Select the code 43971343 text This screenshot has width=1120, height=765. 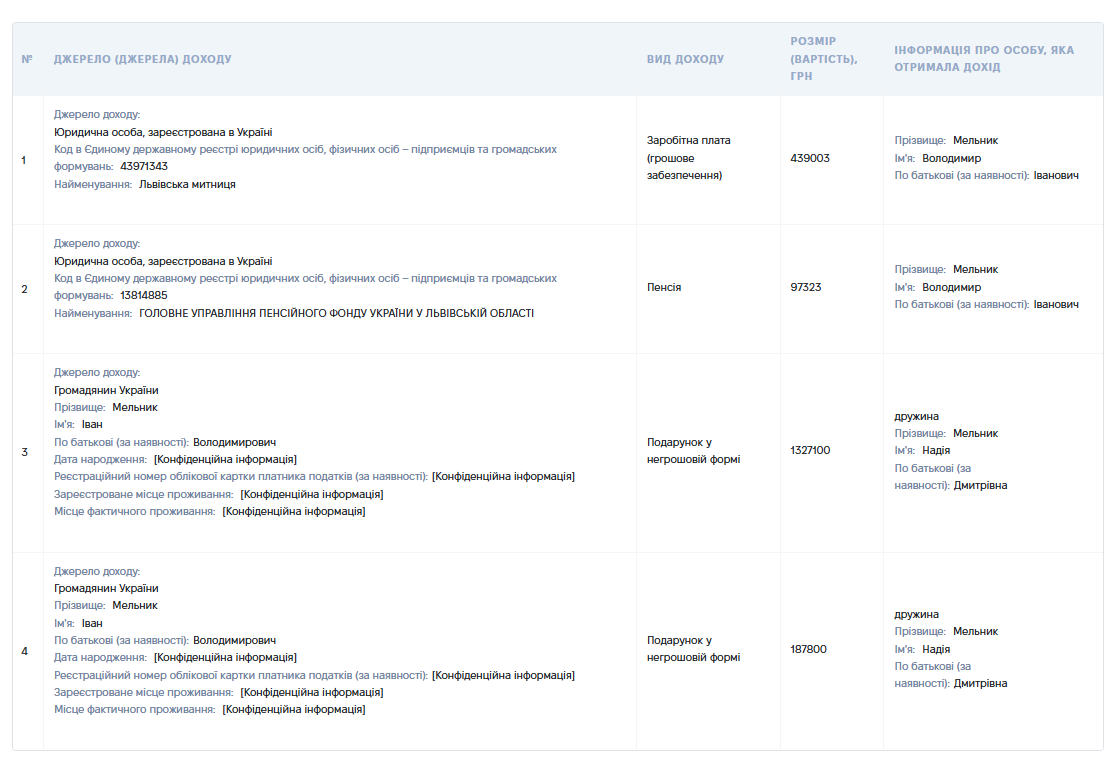144,166
